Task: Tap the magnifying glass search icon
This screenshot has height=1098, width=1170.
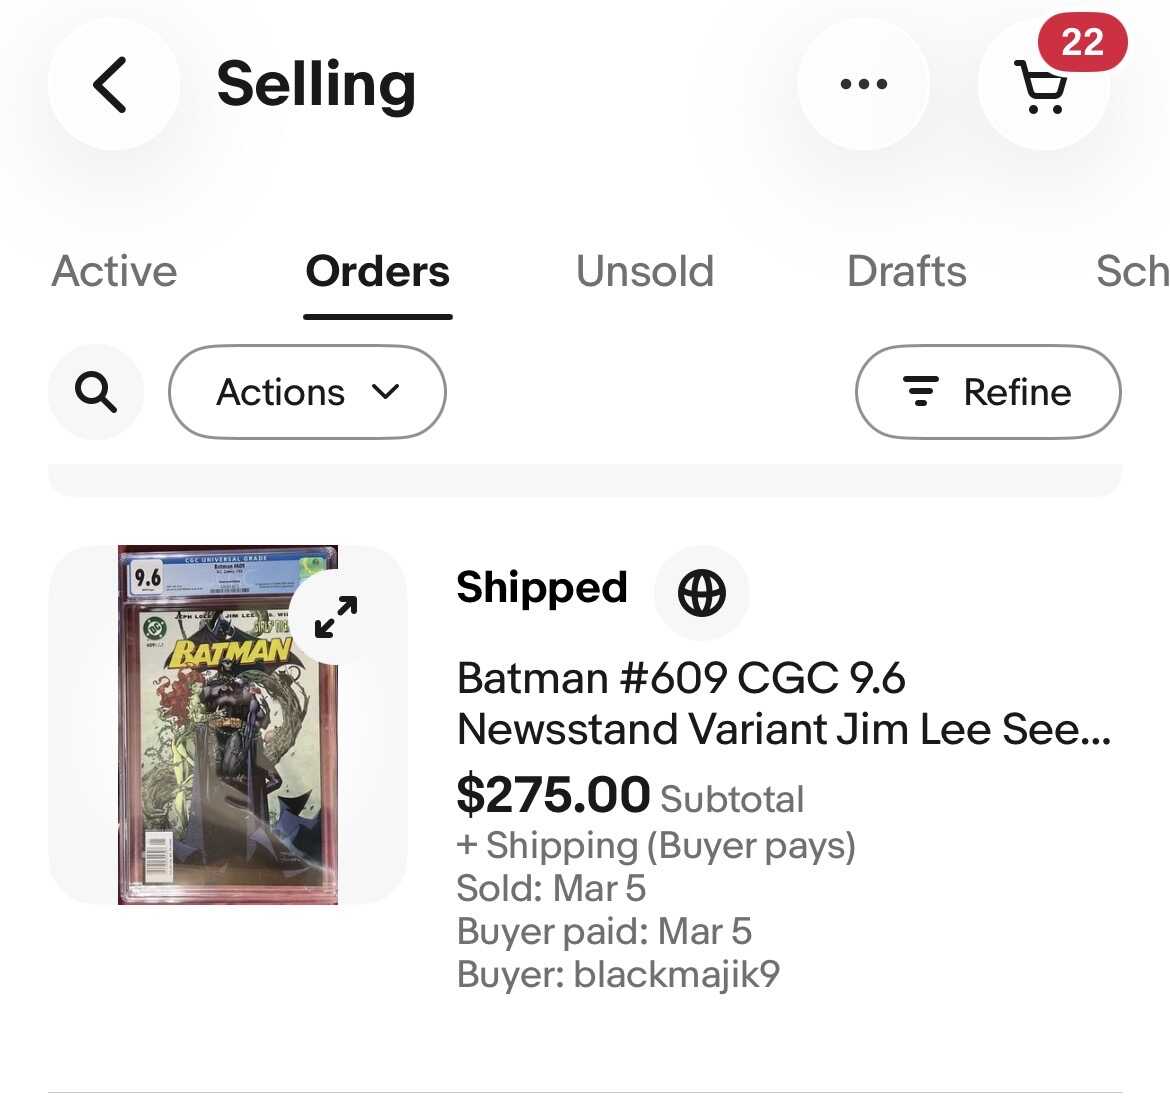Action: pos(96,392)
